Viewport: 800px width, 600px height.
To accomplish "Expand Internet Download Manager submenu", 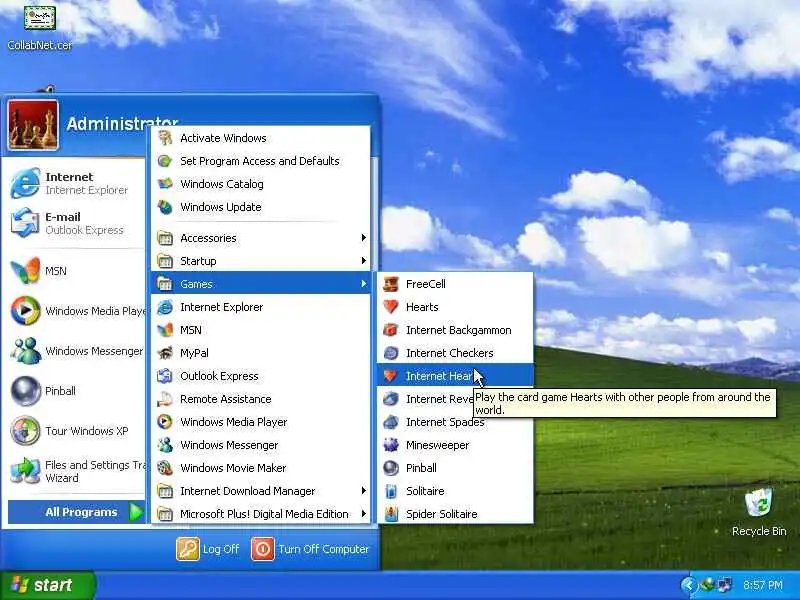I will coord(260,491).
